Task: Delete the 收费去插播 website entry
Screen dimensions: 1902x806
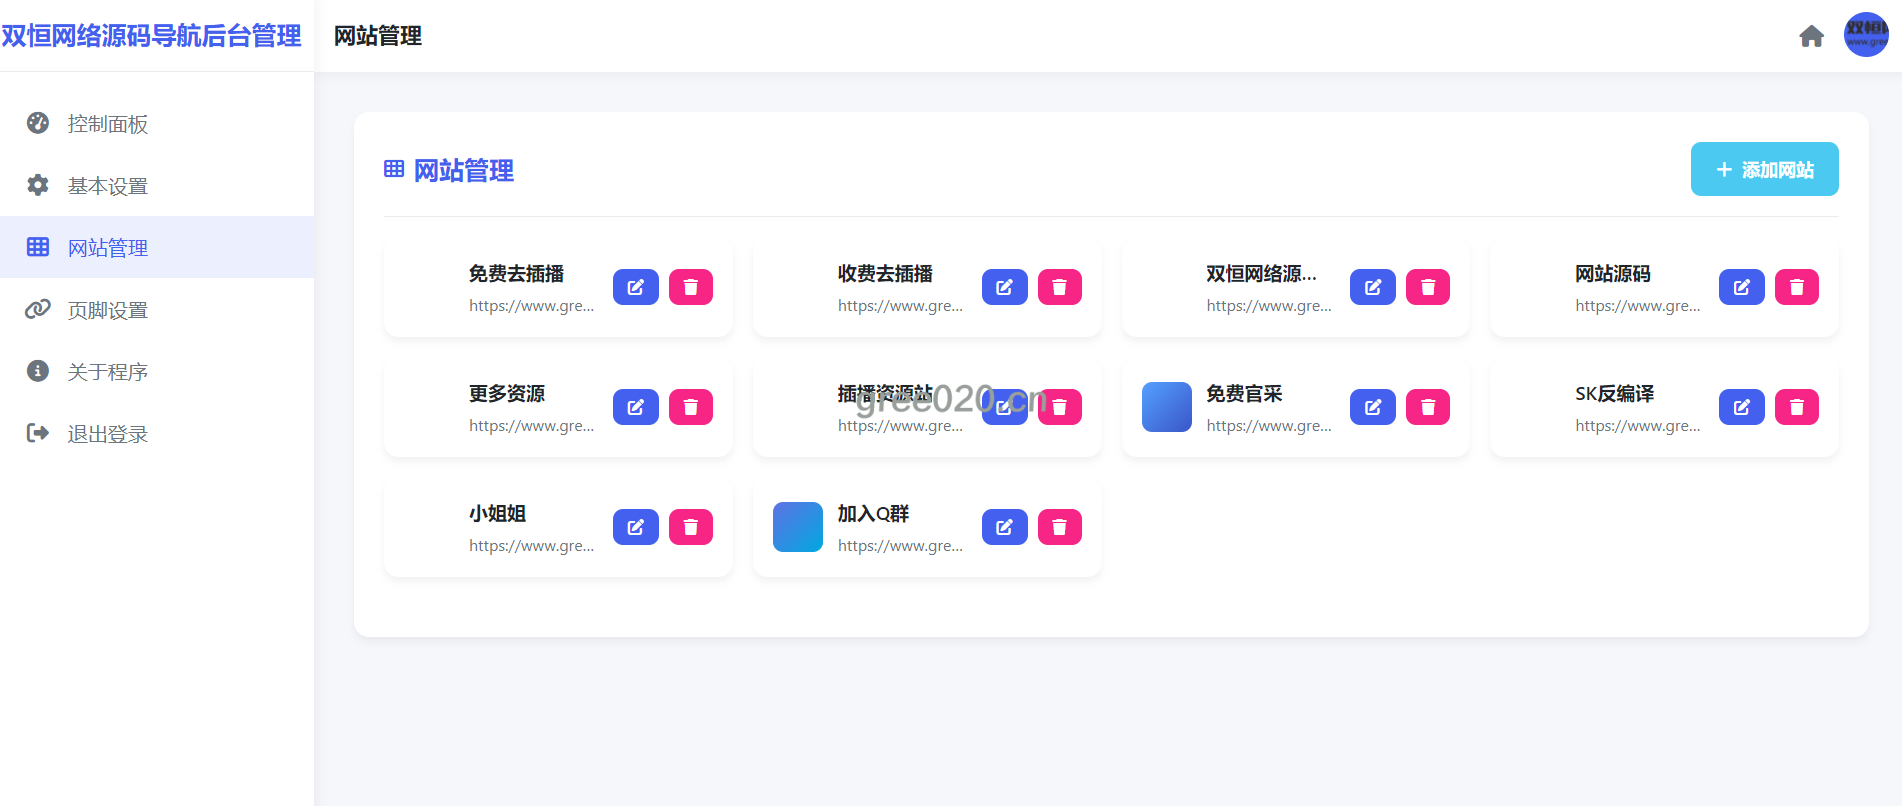Action: pyautogui.click(x=1059, y=287)
